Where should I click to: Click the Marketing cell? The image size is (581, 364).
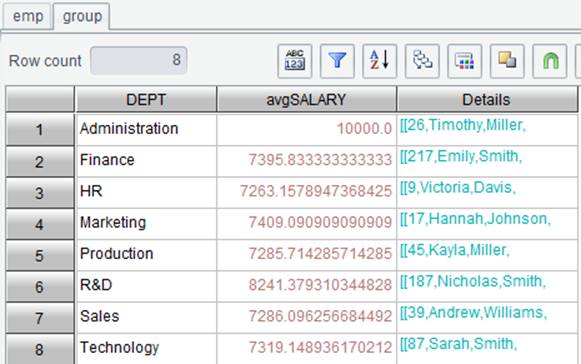146,224
